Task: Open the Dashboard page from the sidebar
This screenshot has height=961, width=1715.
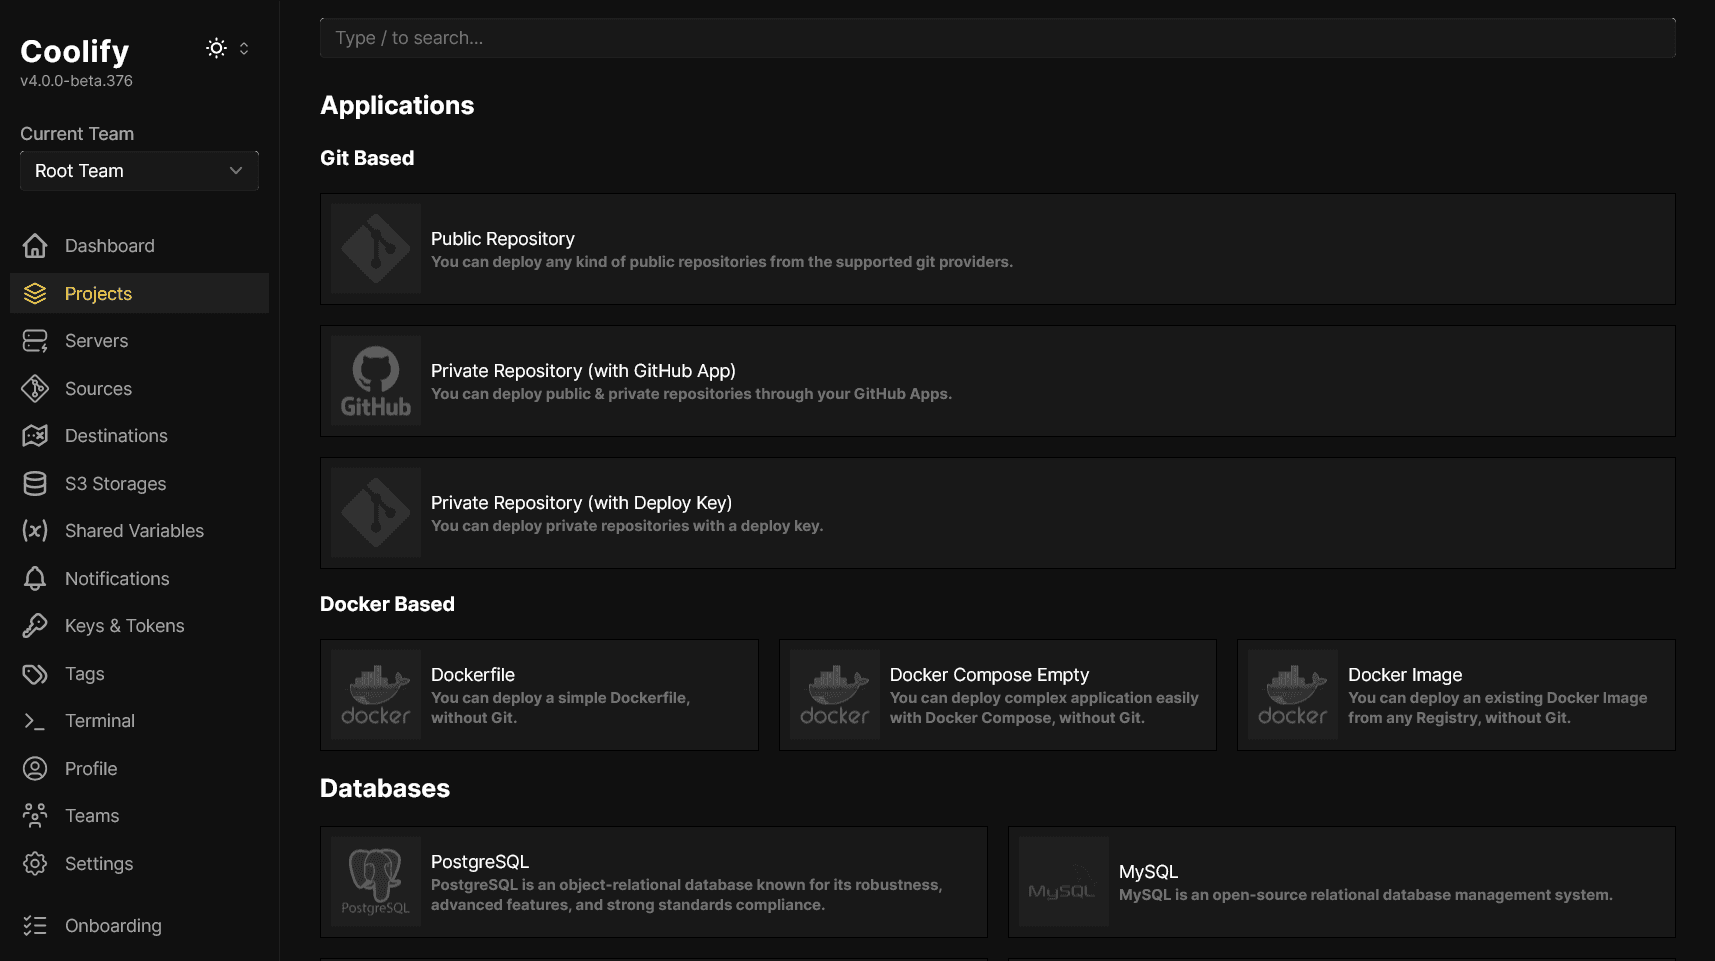Action: pyautogui.click(x=109, y=245)
